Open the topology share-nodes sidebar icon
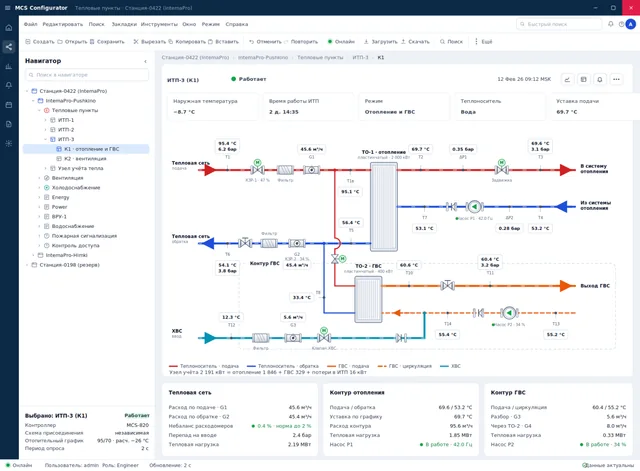 (9, 47)
